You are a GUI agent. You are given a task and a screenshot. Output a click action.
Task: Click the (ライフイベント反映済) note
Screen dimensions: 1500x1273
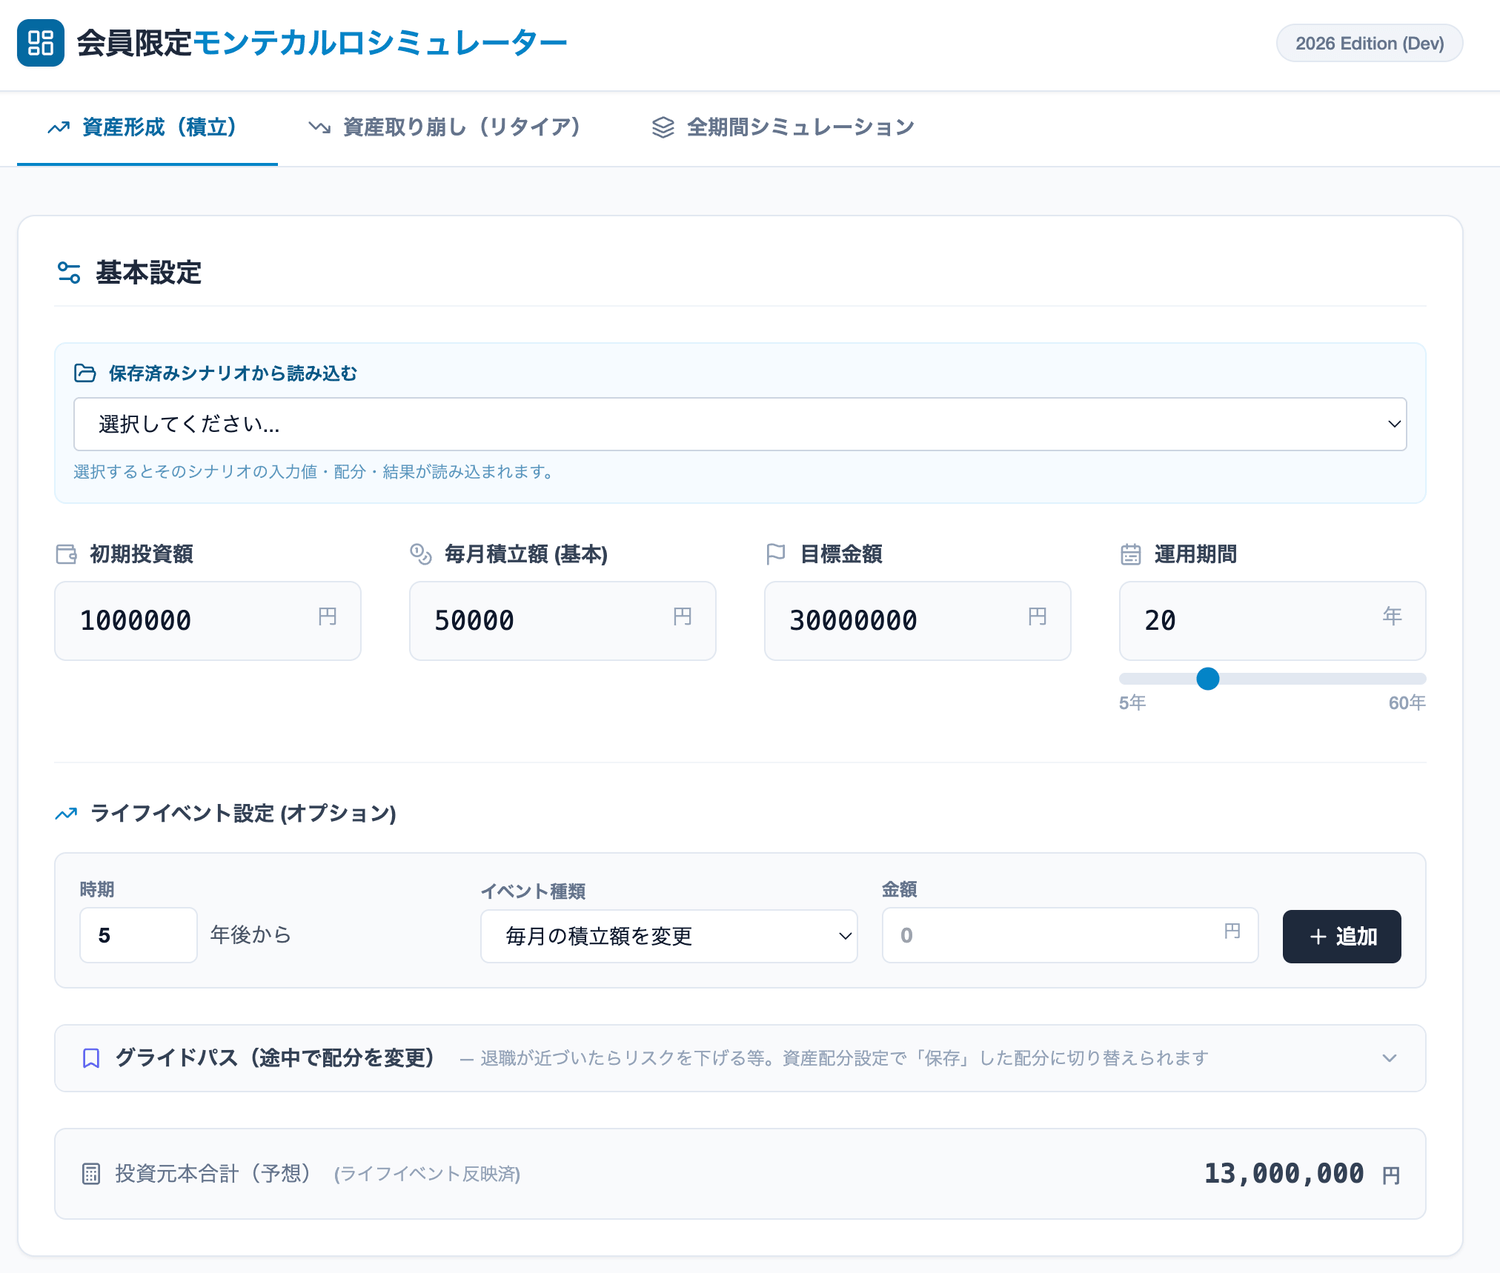[427, 1174]
